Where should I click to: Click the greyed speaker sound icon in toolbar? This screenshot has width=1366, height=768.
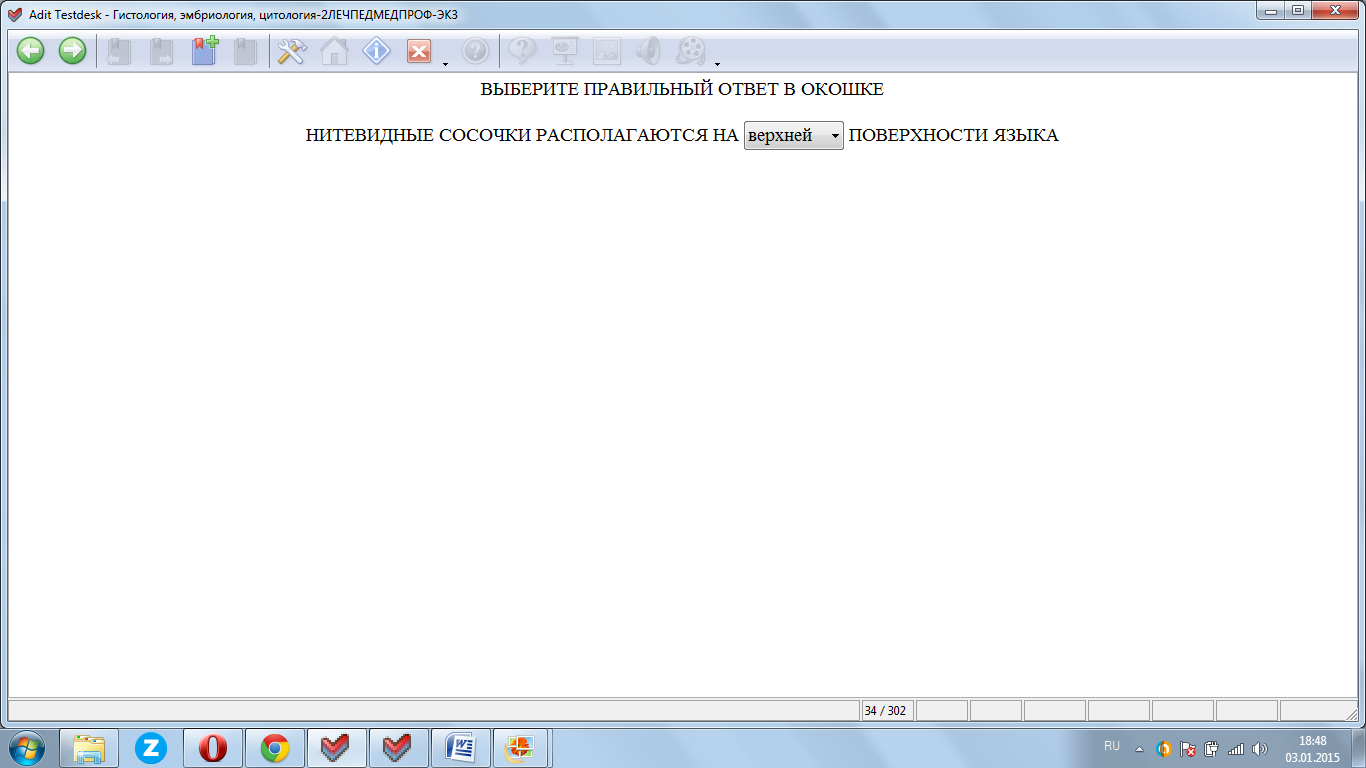(x=649, y=51)
